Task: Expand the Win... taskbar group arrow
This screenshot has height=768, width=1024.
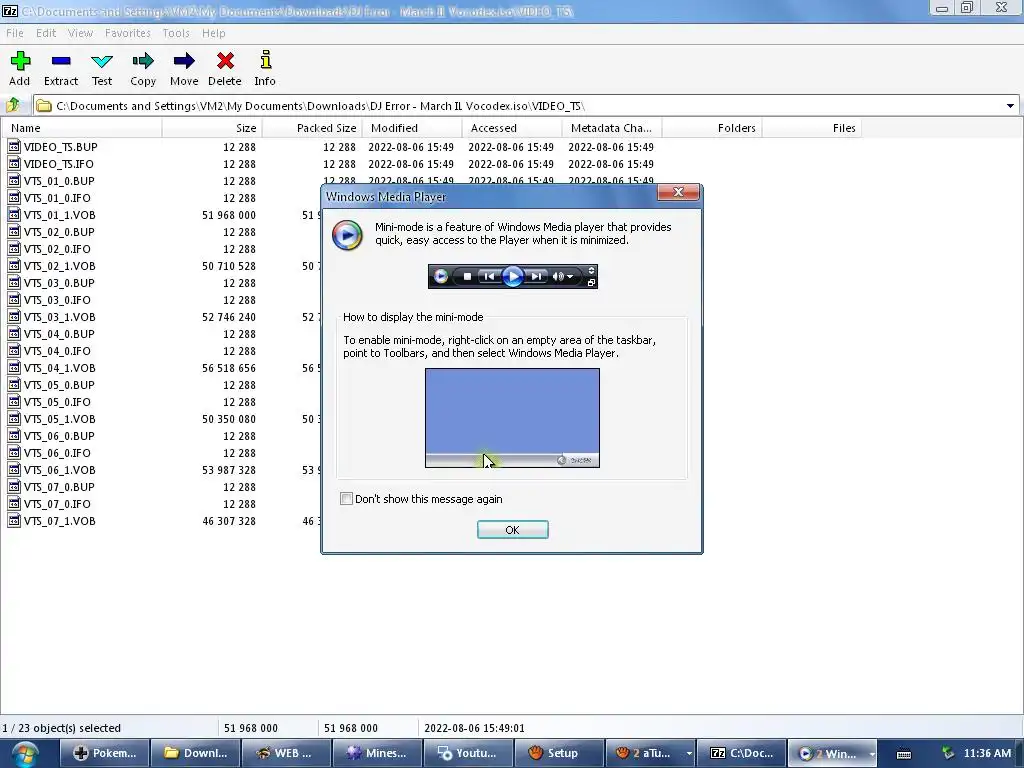Action: [871, 754]
